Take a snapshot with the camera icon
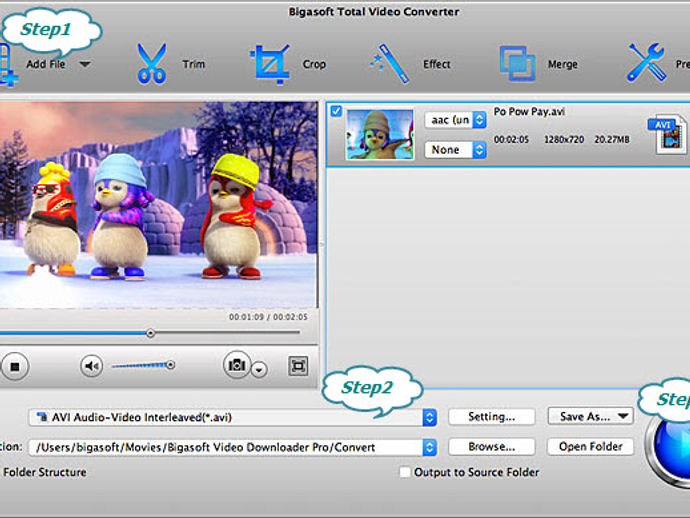This screenshot has height=518, width=690. (237, 365)
